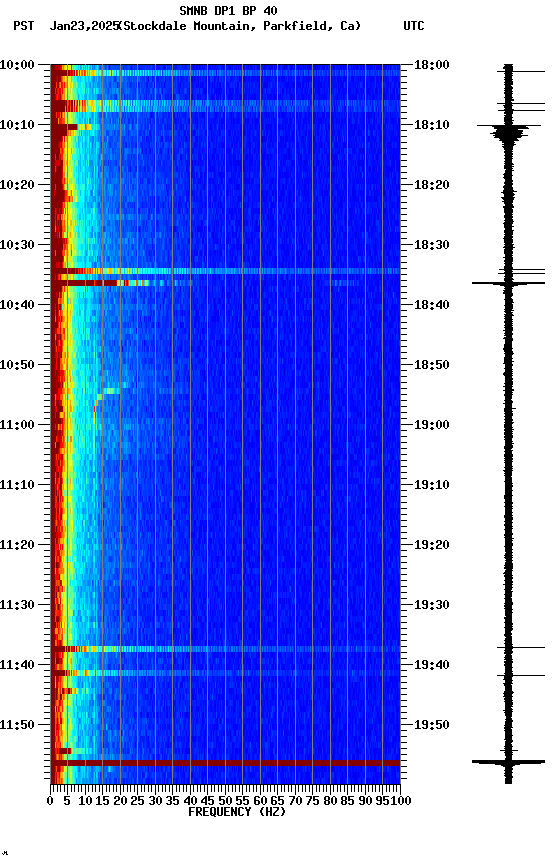Click the '100' frequency axis label
The height and width of the screenshot is (864, 552).
pos(401,801)
